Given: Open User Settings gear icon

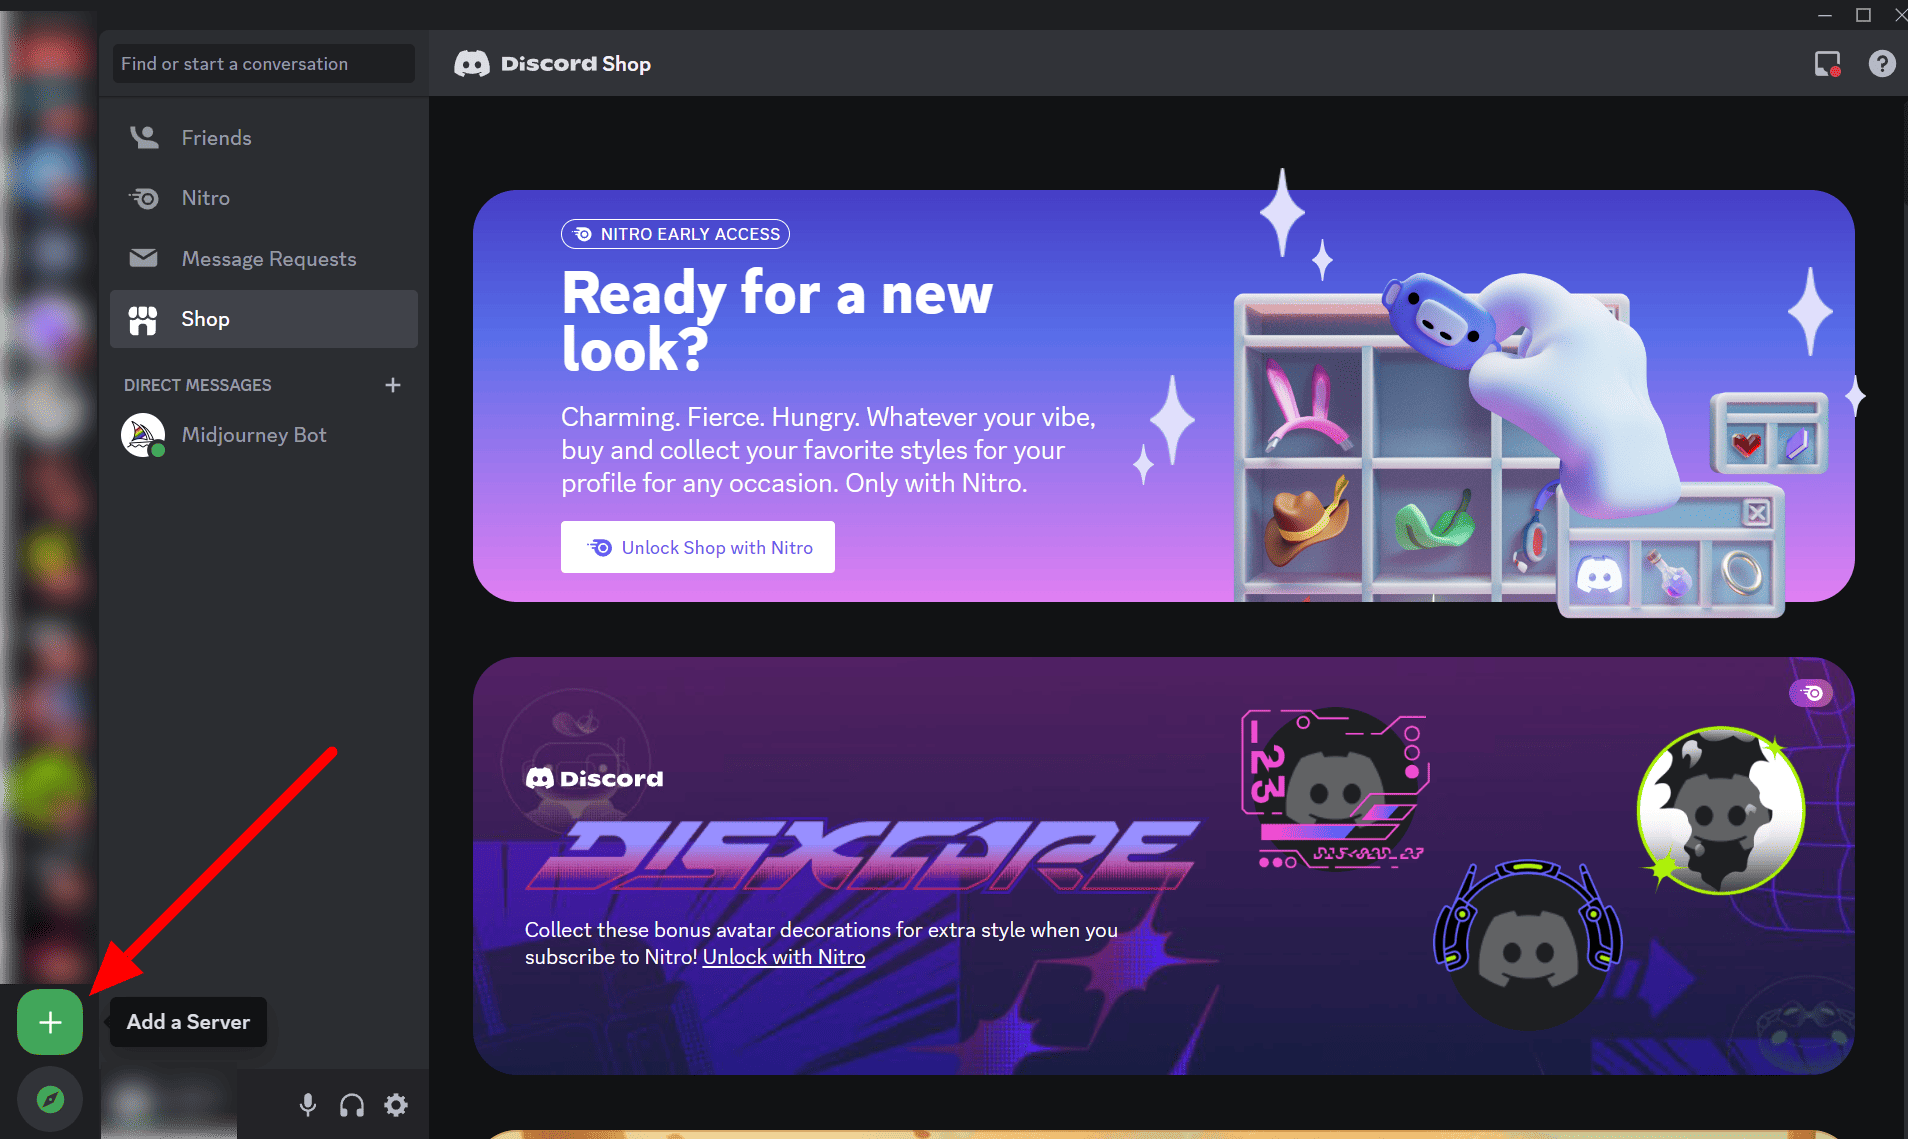Looking at the screenshot, I should point(396,1105).
